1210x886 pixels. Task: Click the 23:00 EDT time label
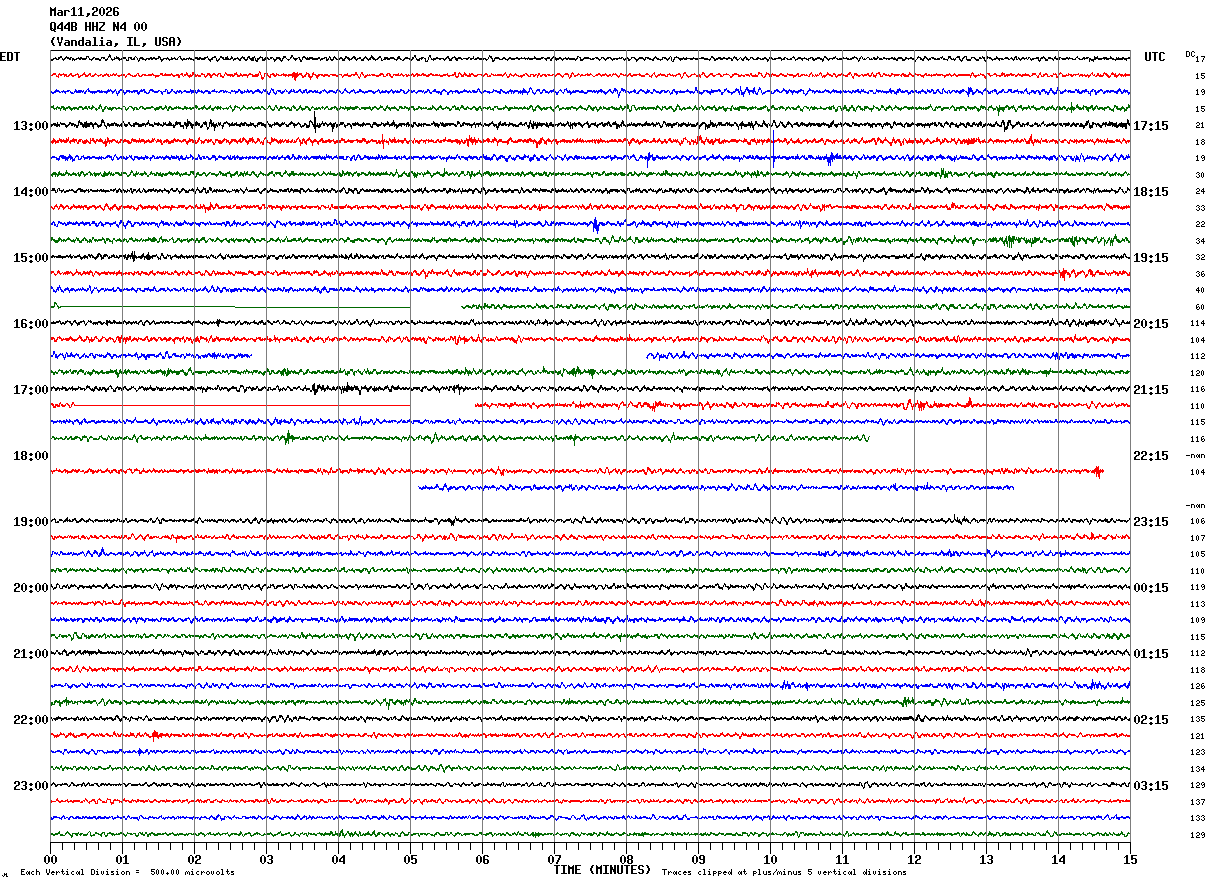(x=30, y=786)
